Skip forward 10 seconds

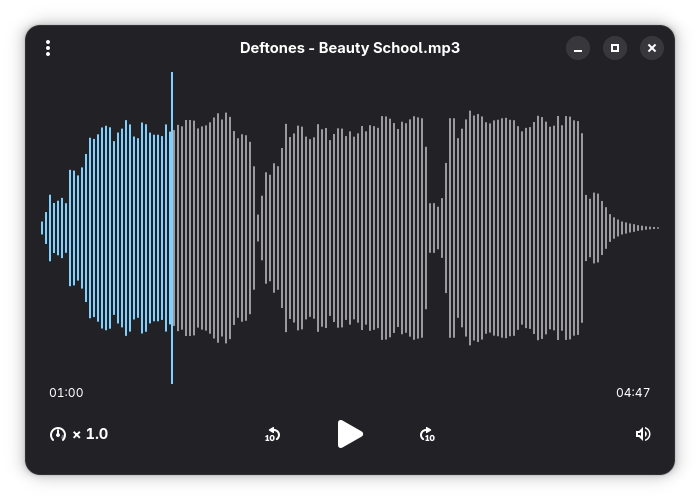pyautogui.click(x=427, y=434)
